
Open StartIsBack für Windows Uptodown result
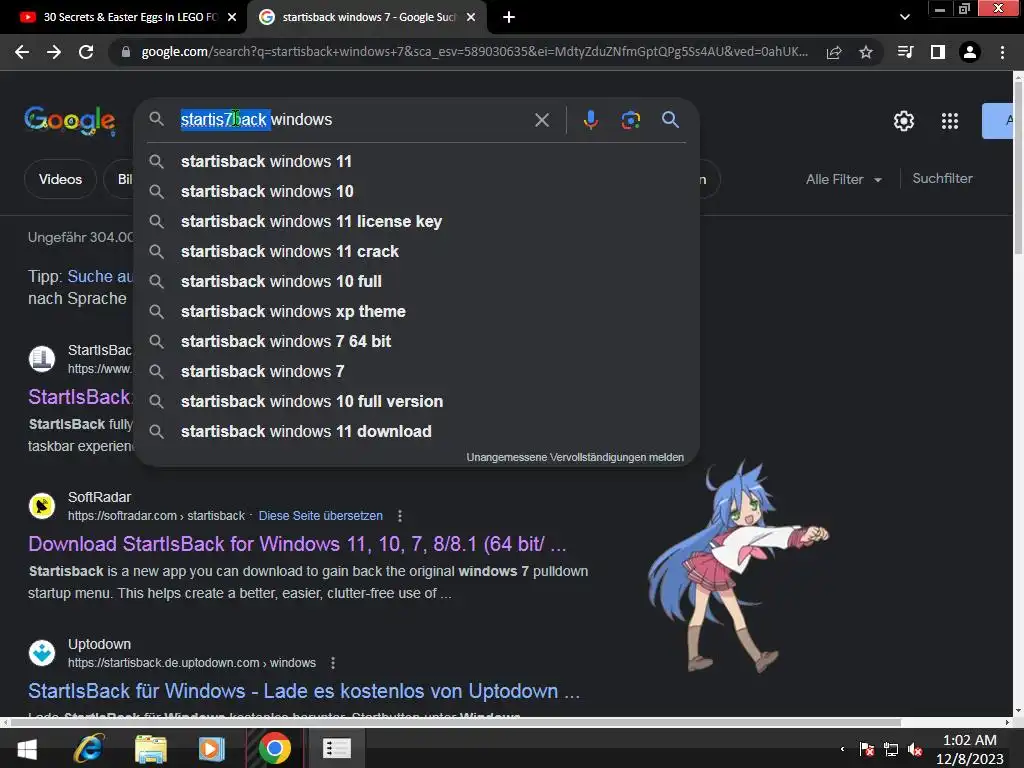pos(304,691)
